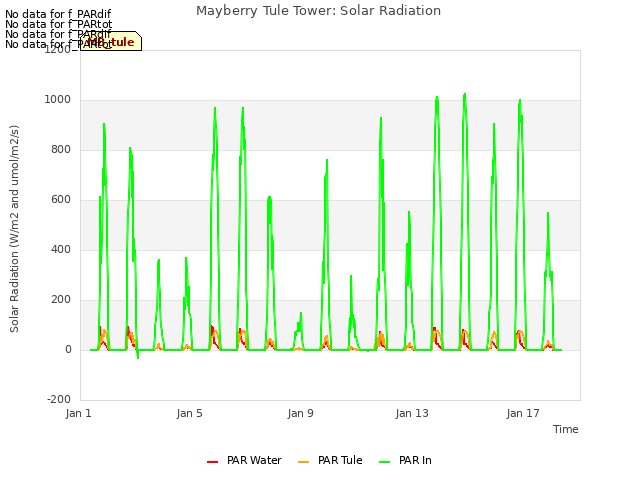The height and width of the screenshot is (480, 640).
Task: Click the 0 y-axis tick label
Action: pyautogui.click(x=68, y=349)
